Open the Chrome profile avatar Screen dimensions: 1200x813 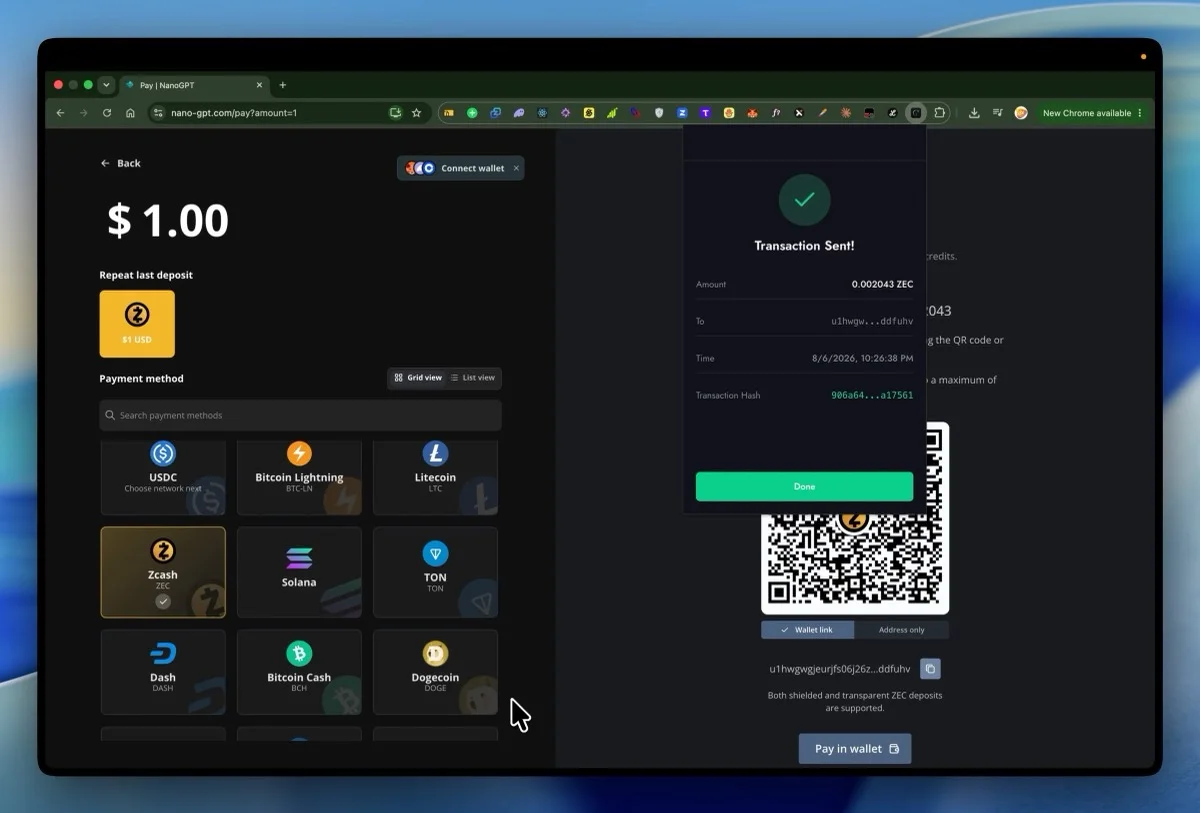(x=1020, y=113)
